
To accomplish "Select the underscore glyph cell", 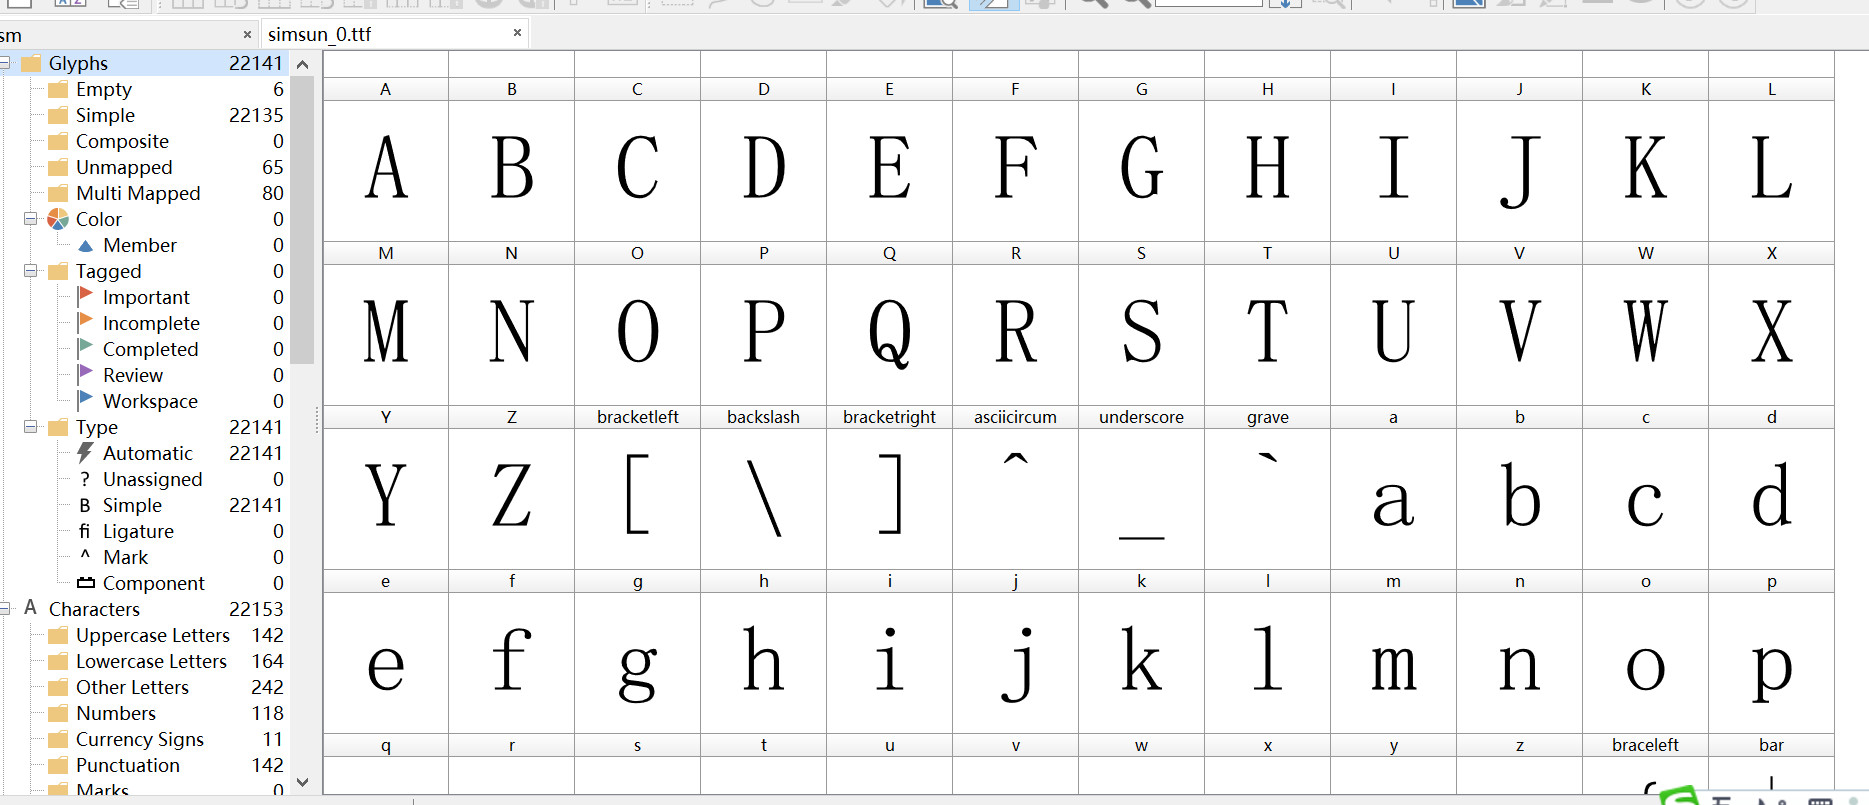I will tap(1142, 488).
